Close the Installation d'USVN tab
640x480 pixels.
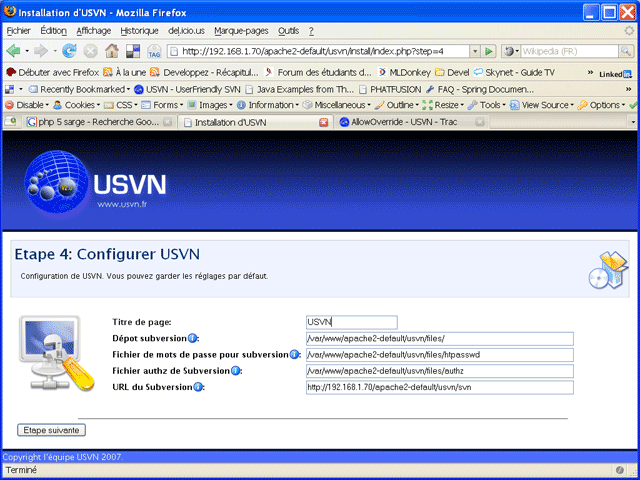[323, 122]
